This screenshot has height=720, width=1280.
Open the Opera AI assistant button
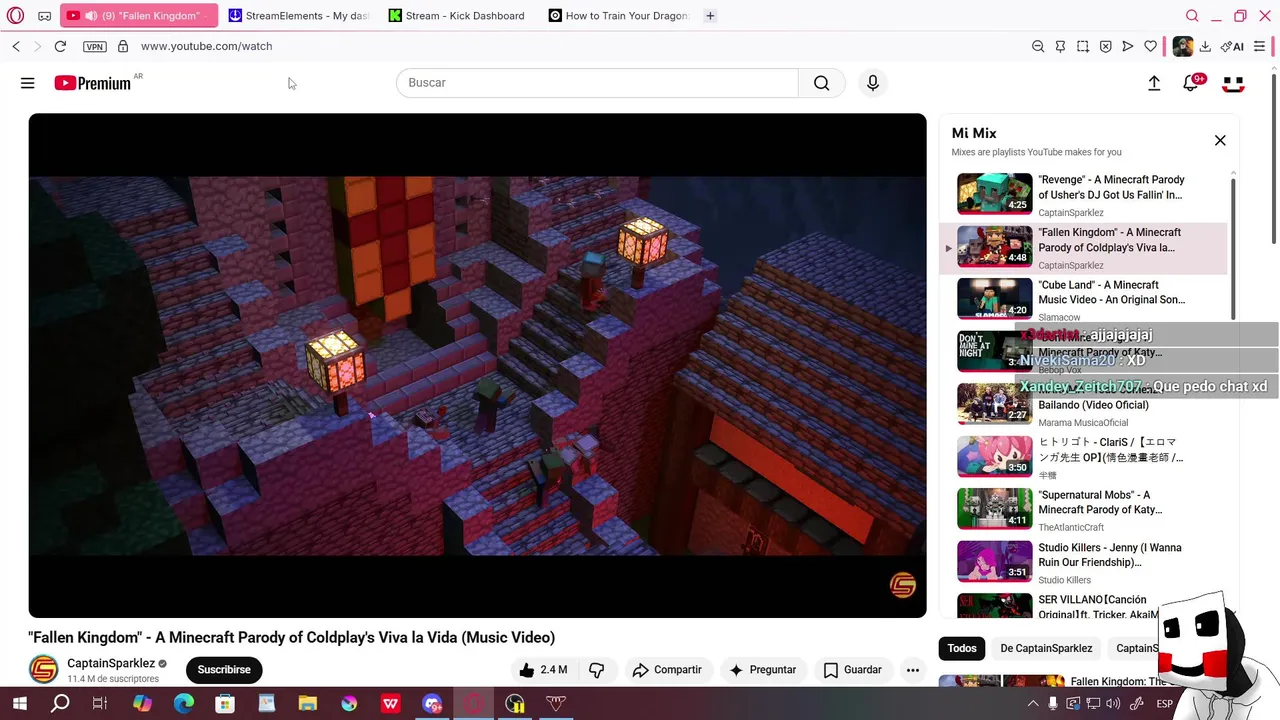pyautogui.click(x=1232, y=46)
